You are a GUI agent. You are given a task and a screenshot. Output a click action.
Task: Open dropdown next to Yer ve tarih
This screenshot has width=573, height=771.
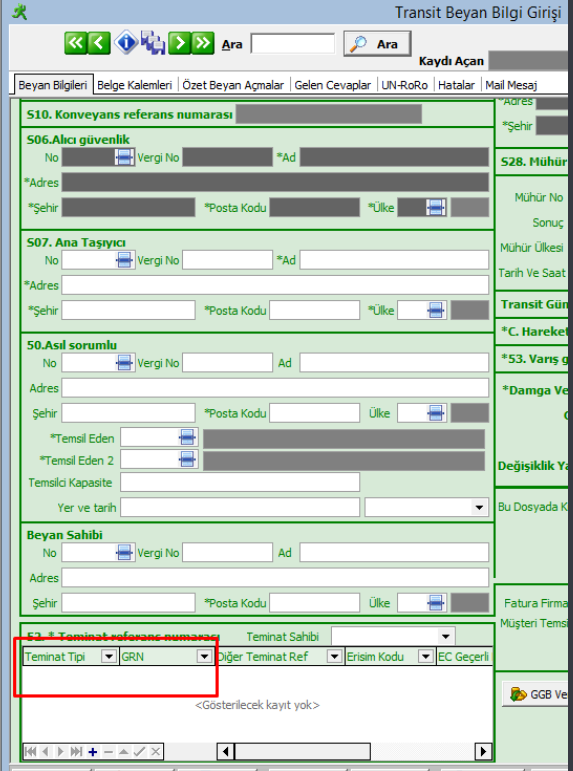[479, 507]
